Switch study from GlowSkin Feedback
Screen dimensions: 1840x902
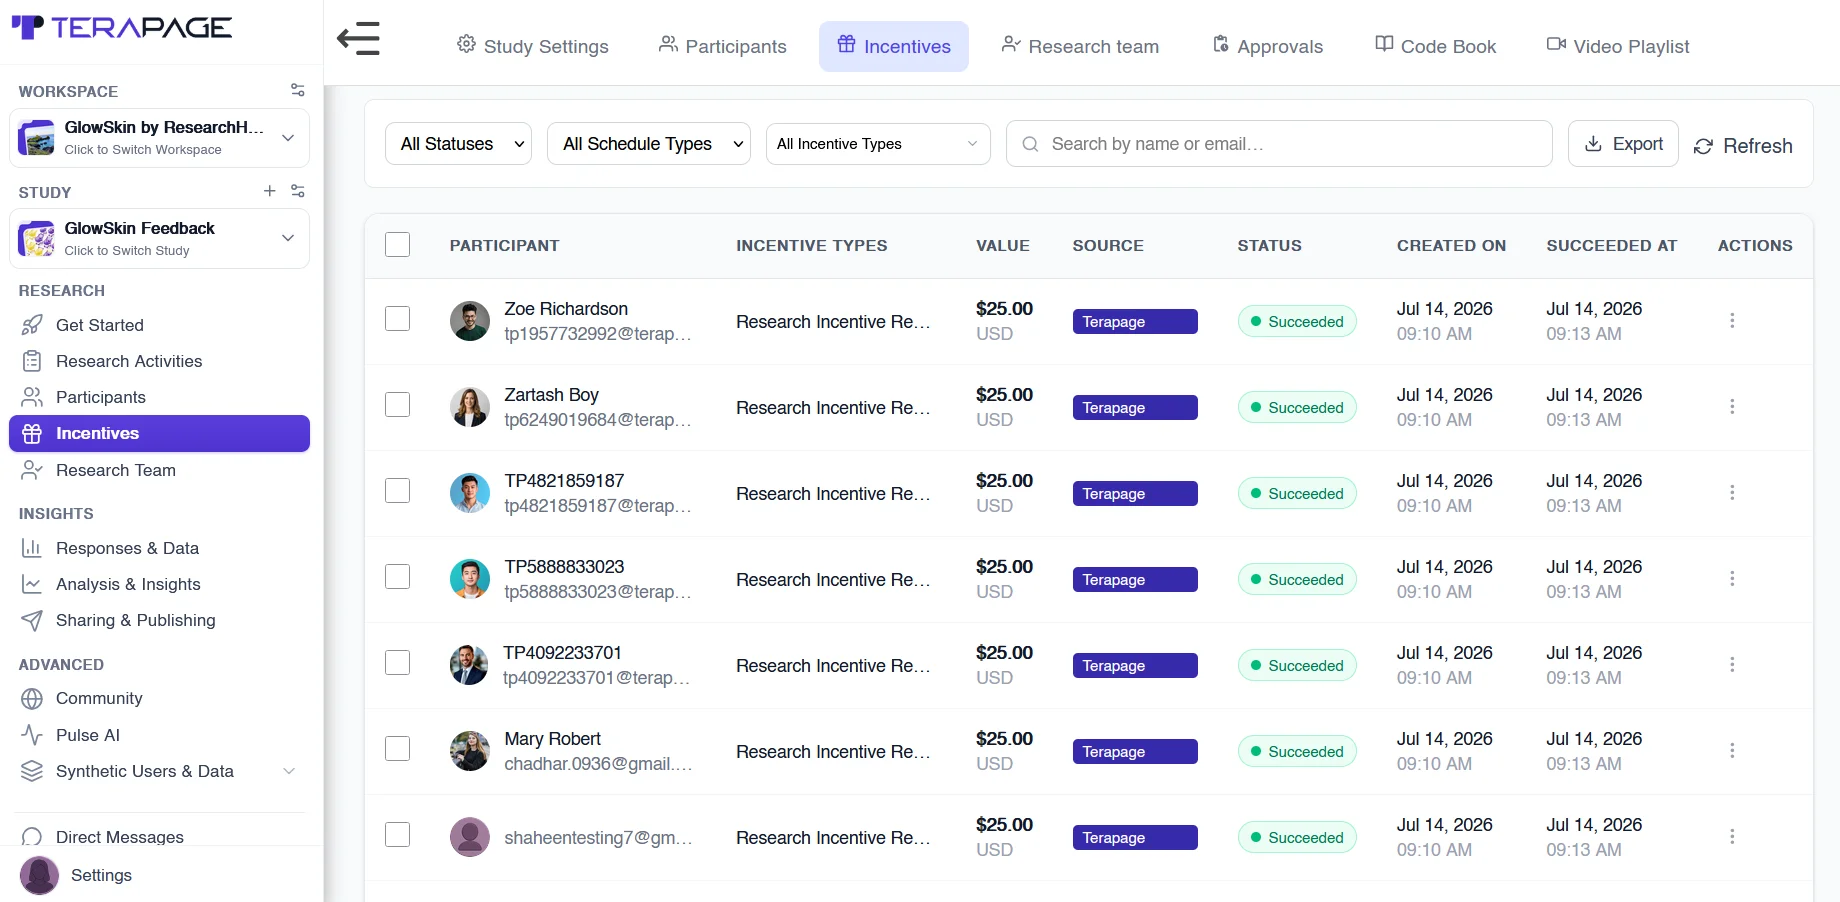pyautogui.click(x=160, y=239)
